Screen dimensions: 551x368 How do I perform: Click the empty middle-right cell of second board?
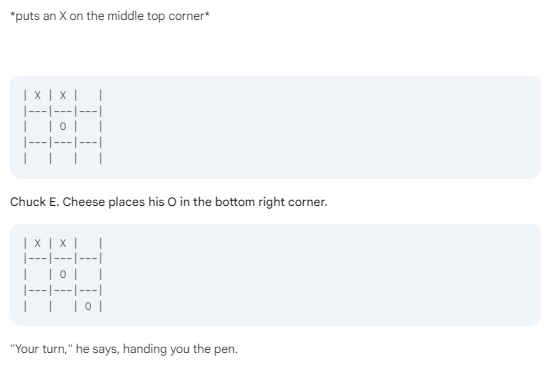(88, 274)
